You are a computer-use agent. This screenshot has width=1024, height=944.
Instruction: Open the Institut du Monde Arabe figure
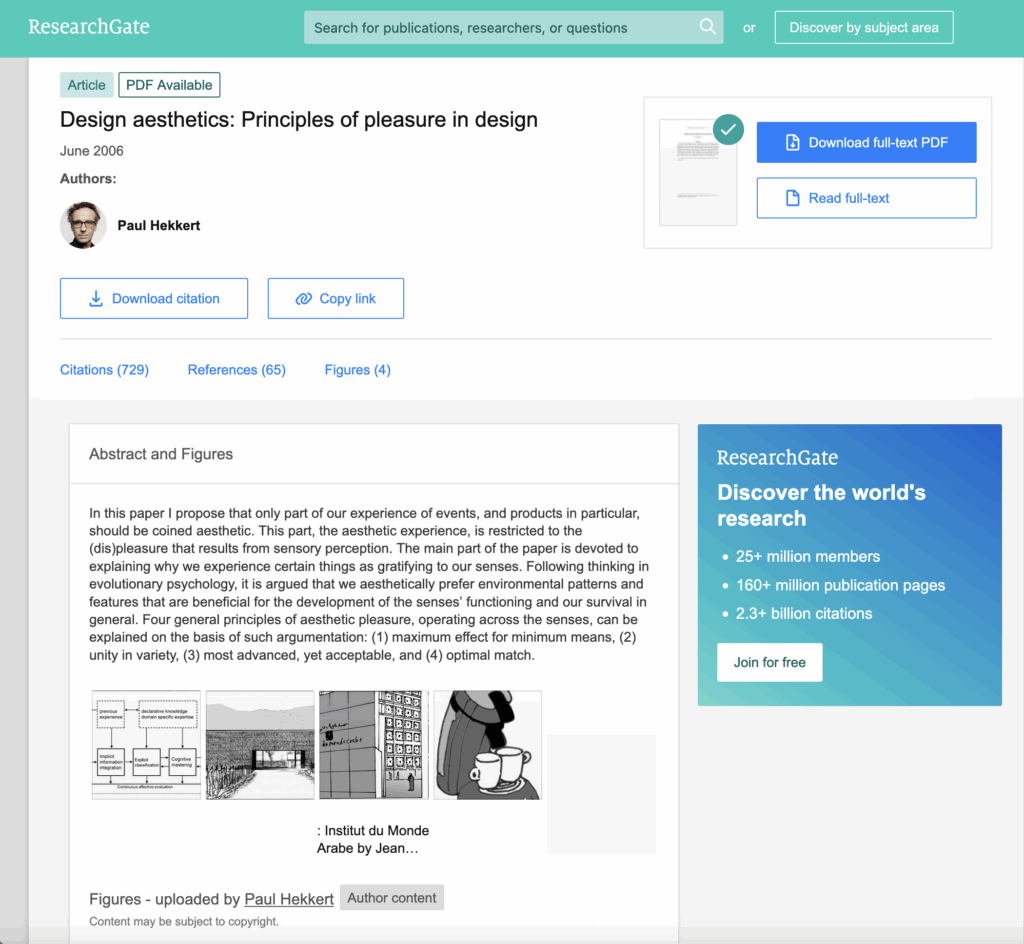(373, 745)
